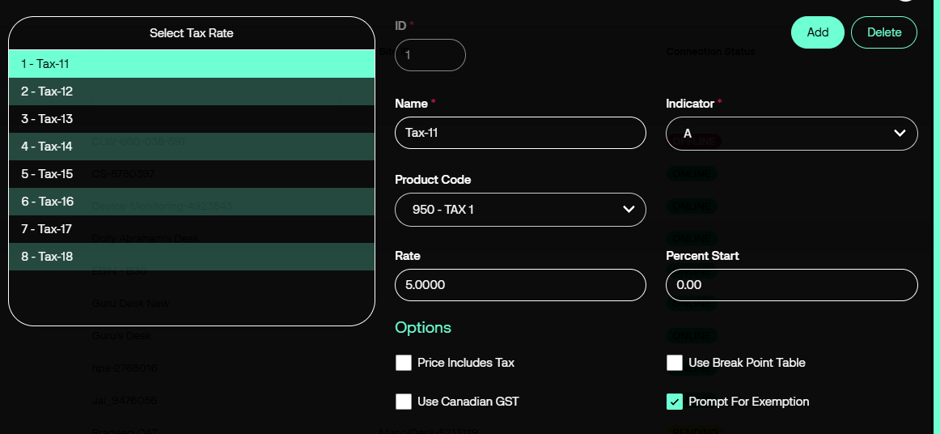Click the Delete button
This screenshot has width=940, height=434.
884,32
